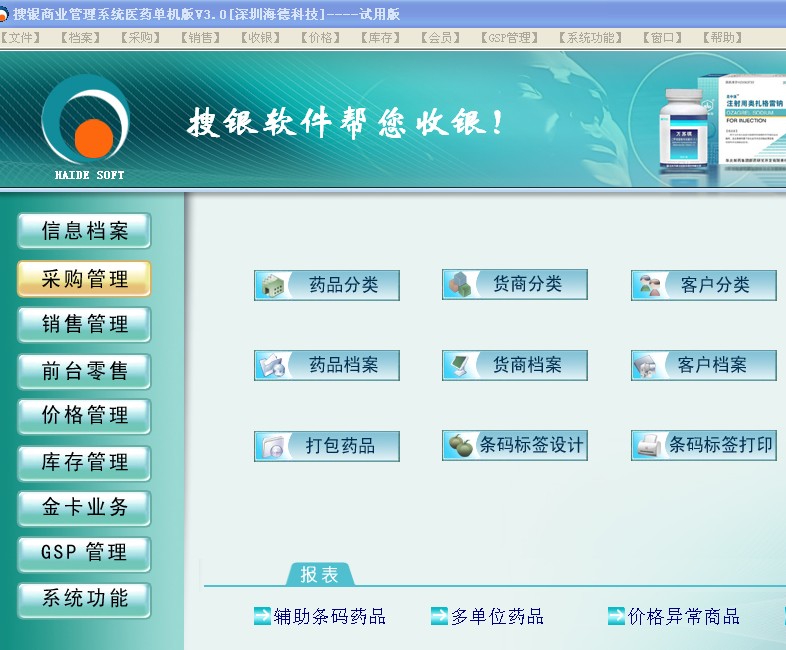Open the 帮助 menu

click(722, 38)
